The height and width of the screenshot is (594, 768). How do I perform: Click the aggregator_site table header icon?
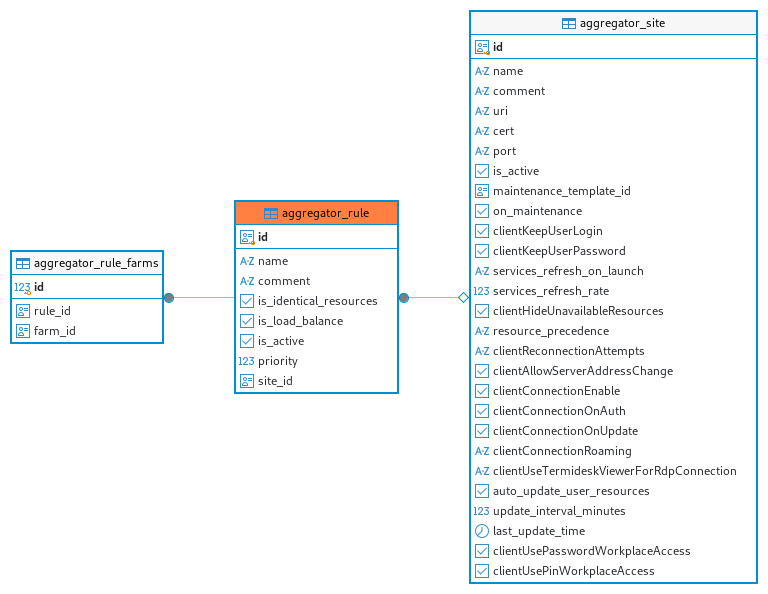click(569, 24)
